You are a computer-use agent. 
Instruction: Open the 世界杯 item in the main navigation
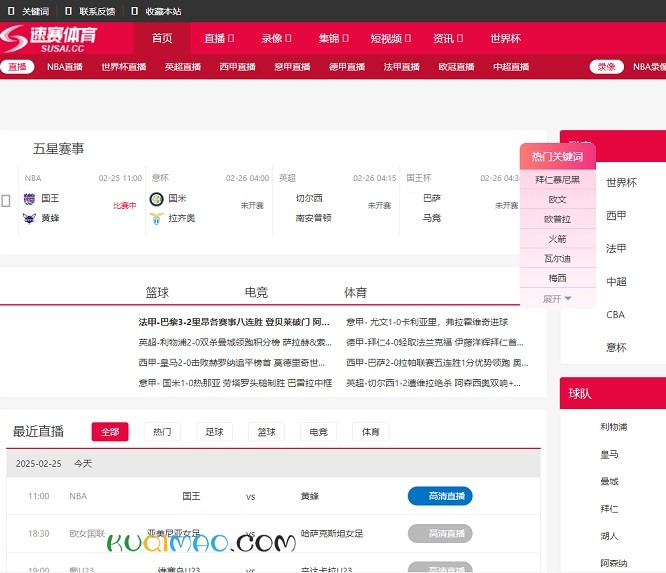point(505,38)
